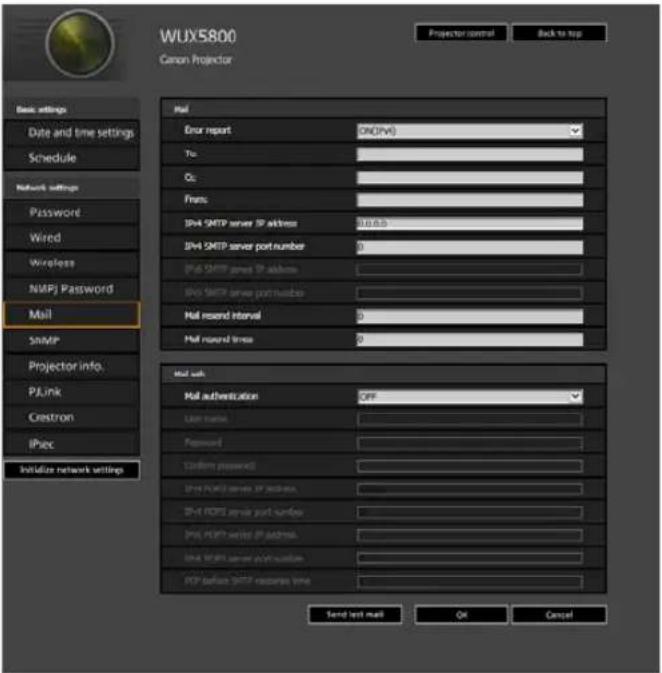The height and width of the screenshot is (673, 662).
Task: Click the Back to top button
Action: click(x=559, y=33)
